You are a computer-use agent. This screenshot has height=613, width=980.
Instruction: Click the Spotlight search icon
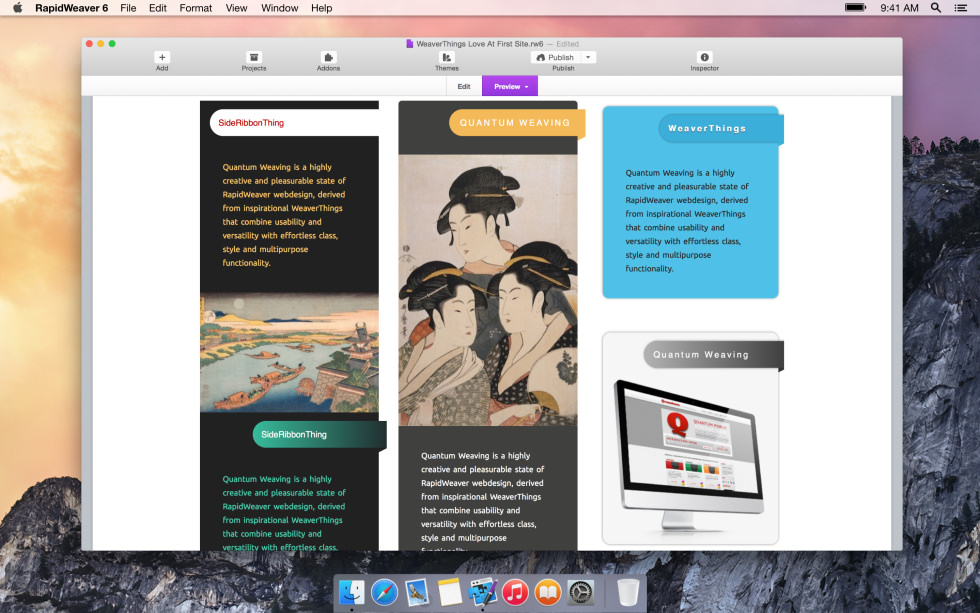click(936, 8)
